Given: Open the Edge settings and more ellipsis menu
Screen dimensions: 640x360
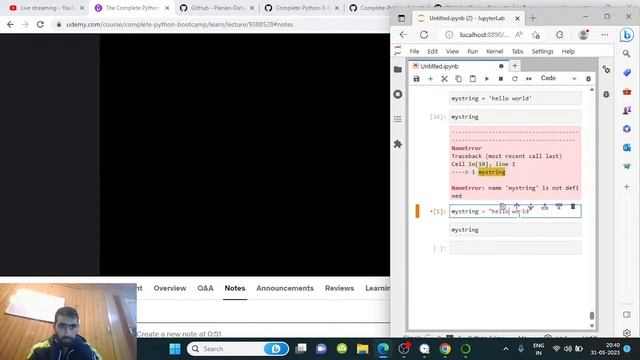Looking at the screenshot, I should (x=604, y=35).
